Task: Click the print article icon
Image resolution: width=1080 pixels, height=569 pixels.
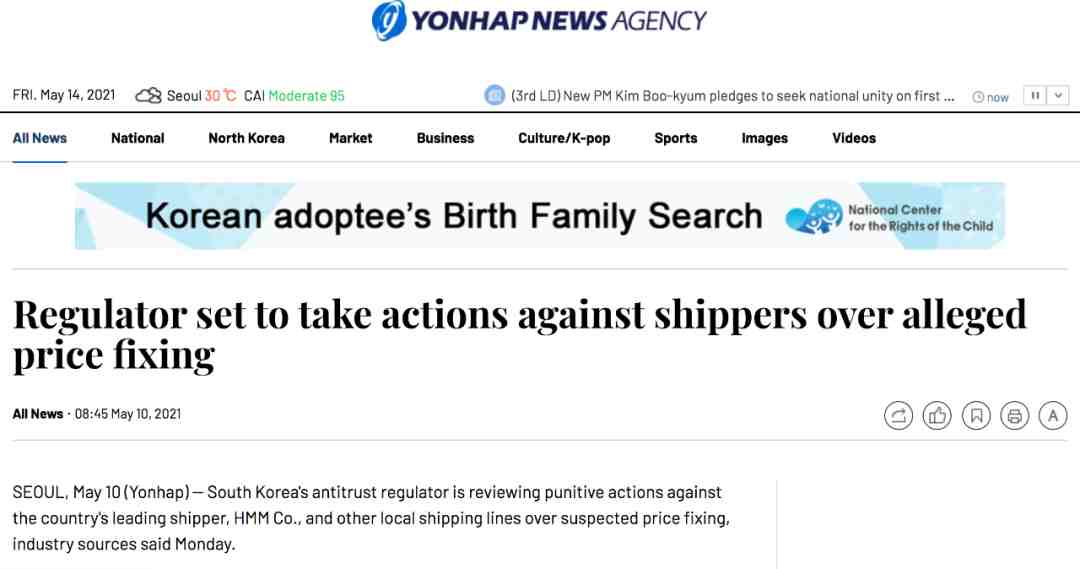Action: coord(1015,415)
